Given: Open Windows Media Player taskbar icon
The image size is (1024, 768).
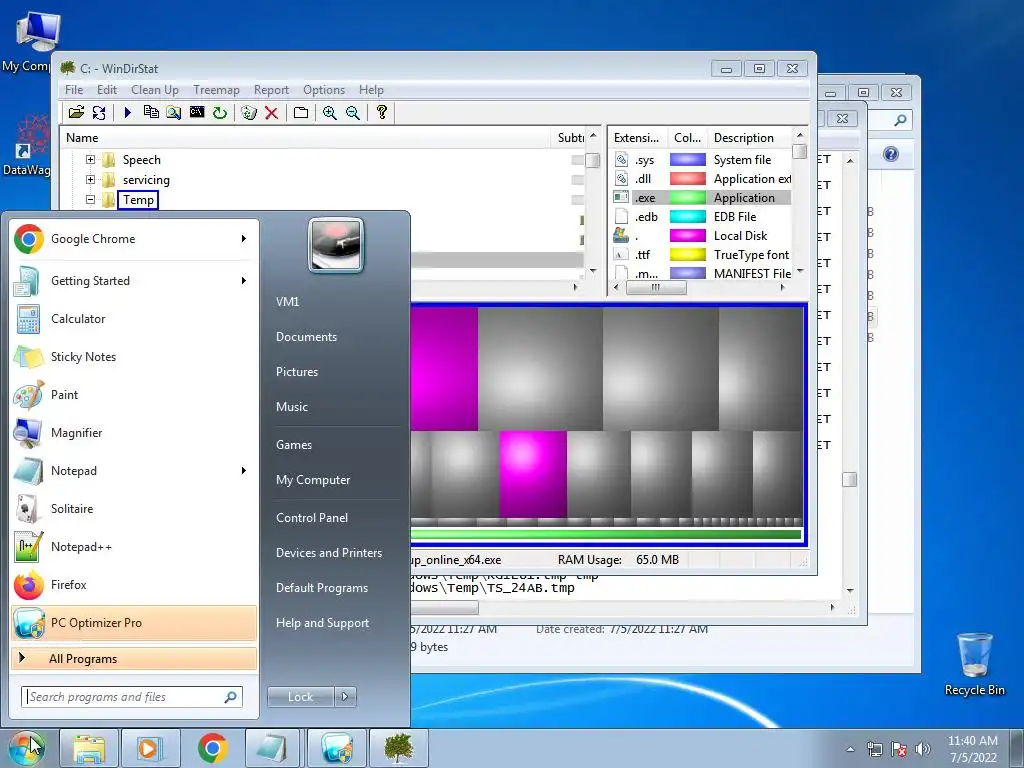Looking at the screenshot, I should tap(150, 748).
